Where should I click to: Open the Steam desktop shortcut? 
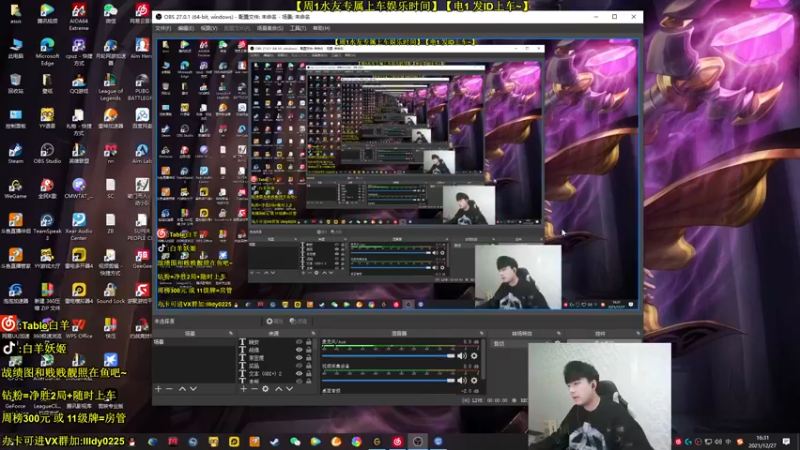[x=15, y=154]
